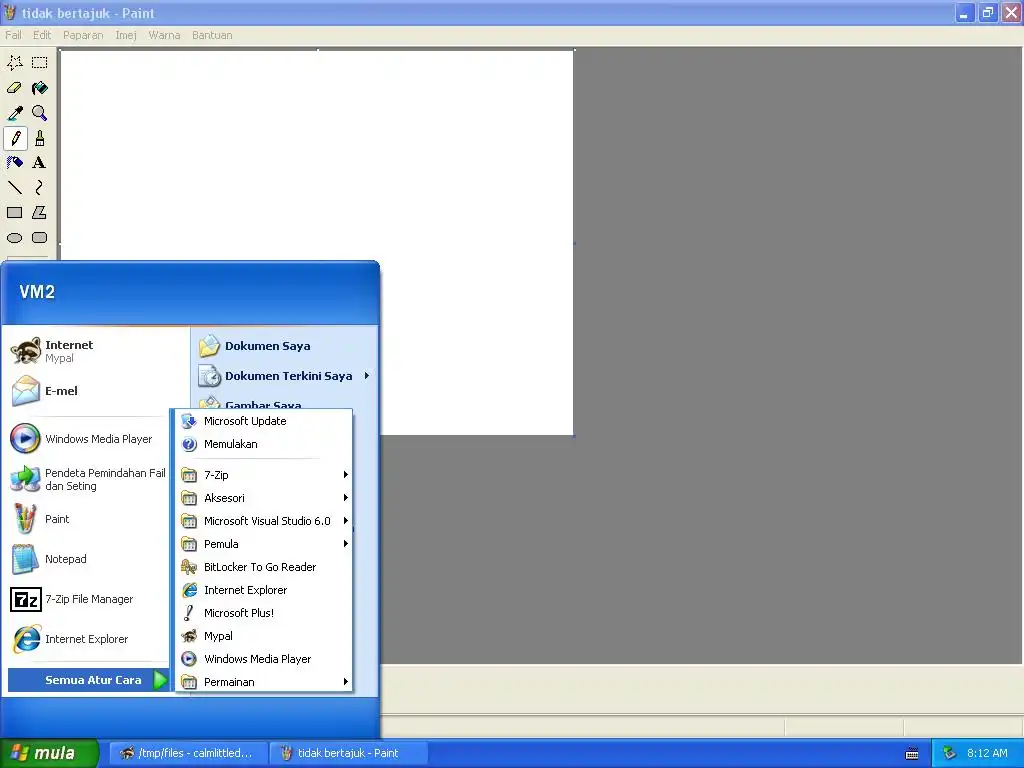1024x768 pixels.
Task: Select the Brush tool
Action: (40, 138)
